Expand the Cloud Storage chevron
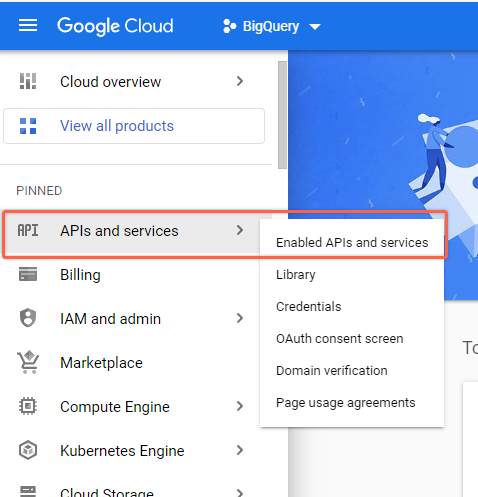The width and height of the screenshot is (478, 497). pyautogui.click(x=240, y=492)
